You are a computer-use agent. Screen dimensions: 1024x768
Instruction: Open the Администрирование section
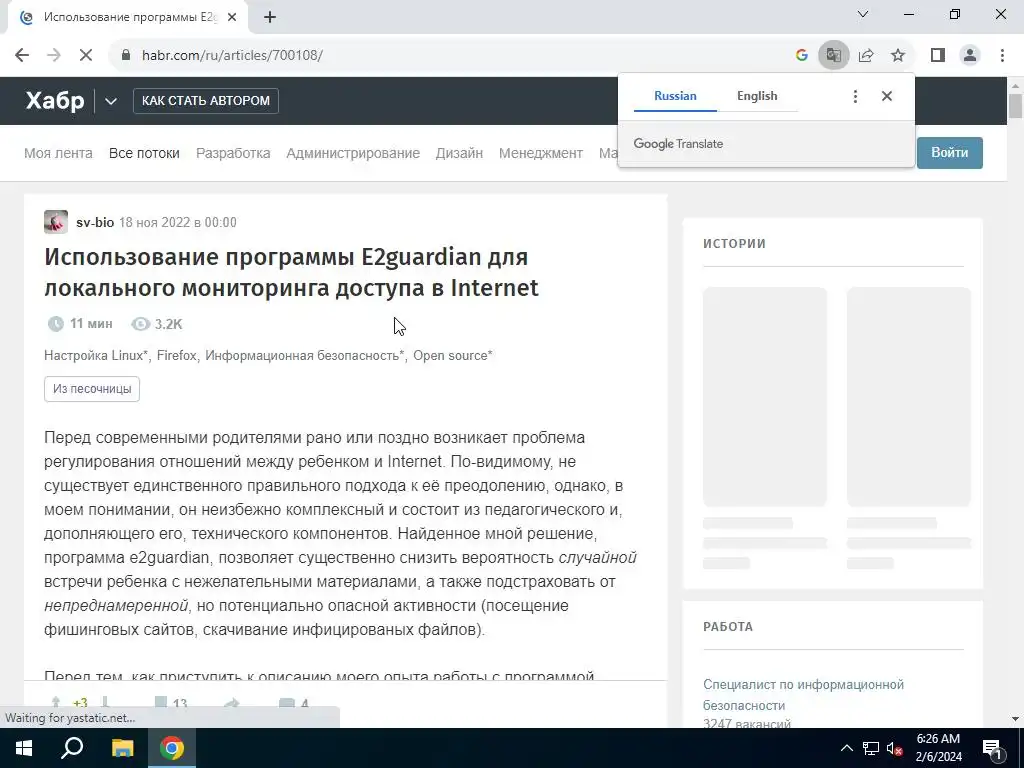[353, 153]
